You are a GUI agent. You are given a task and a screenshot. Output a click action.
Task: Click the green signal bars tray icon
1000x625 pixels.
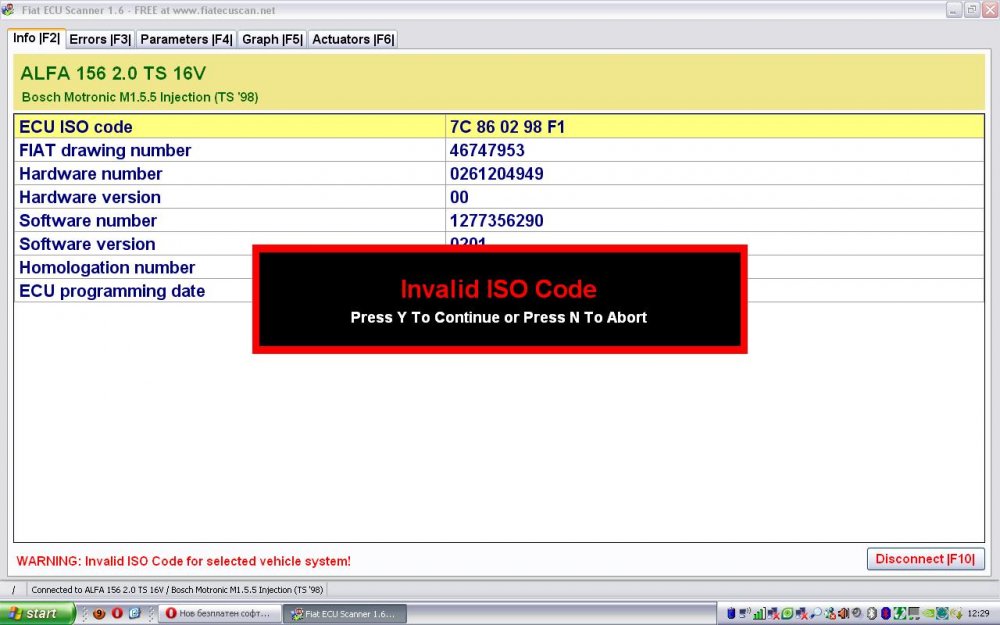click(x=759, y=613)
